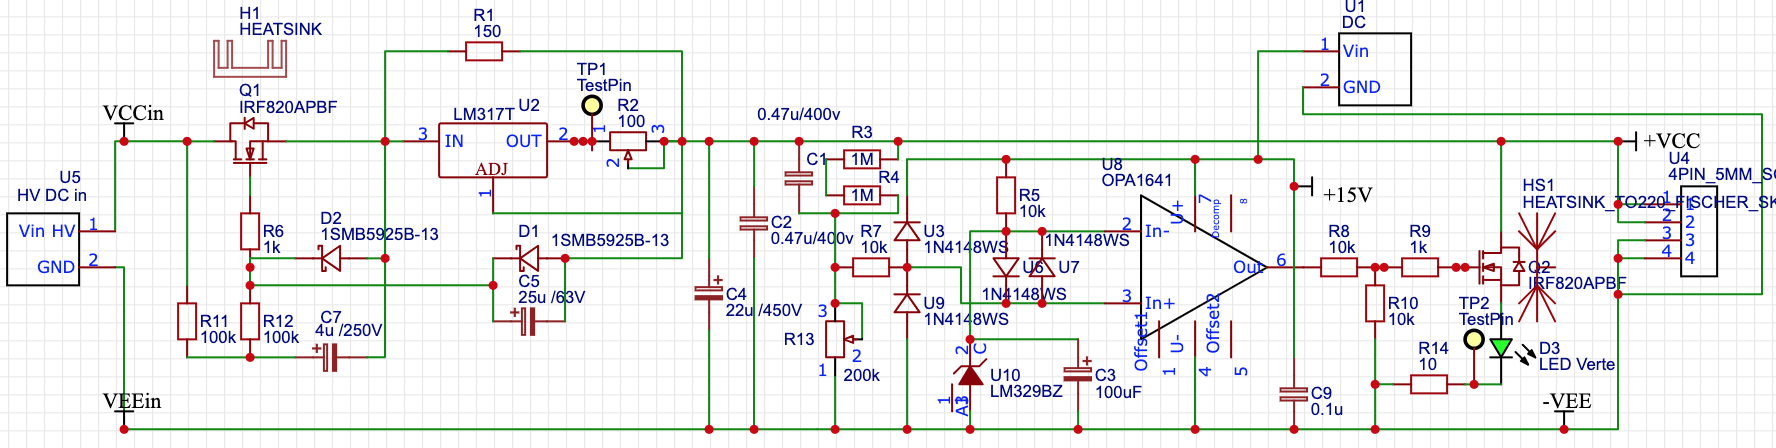Select resistor R12 100k

point(250,321)
